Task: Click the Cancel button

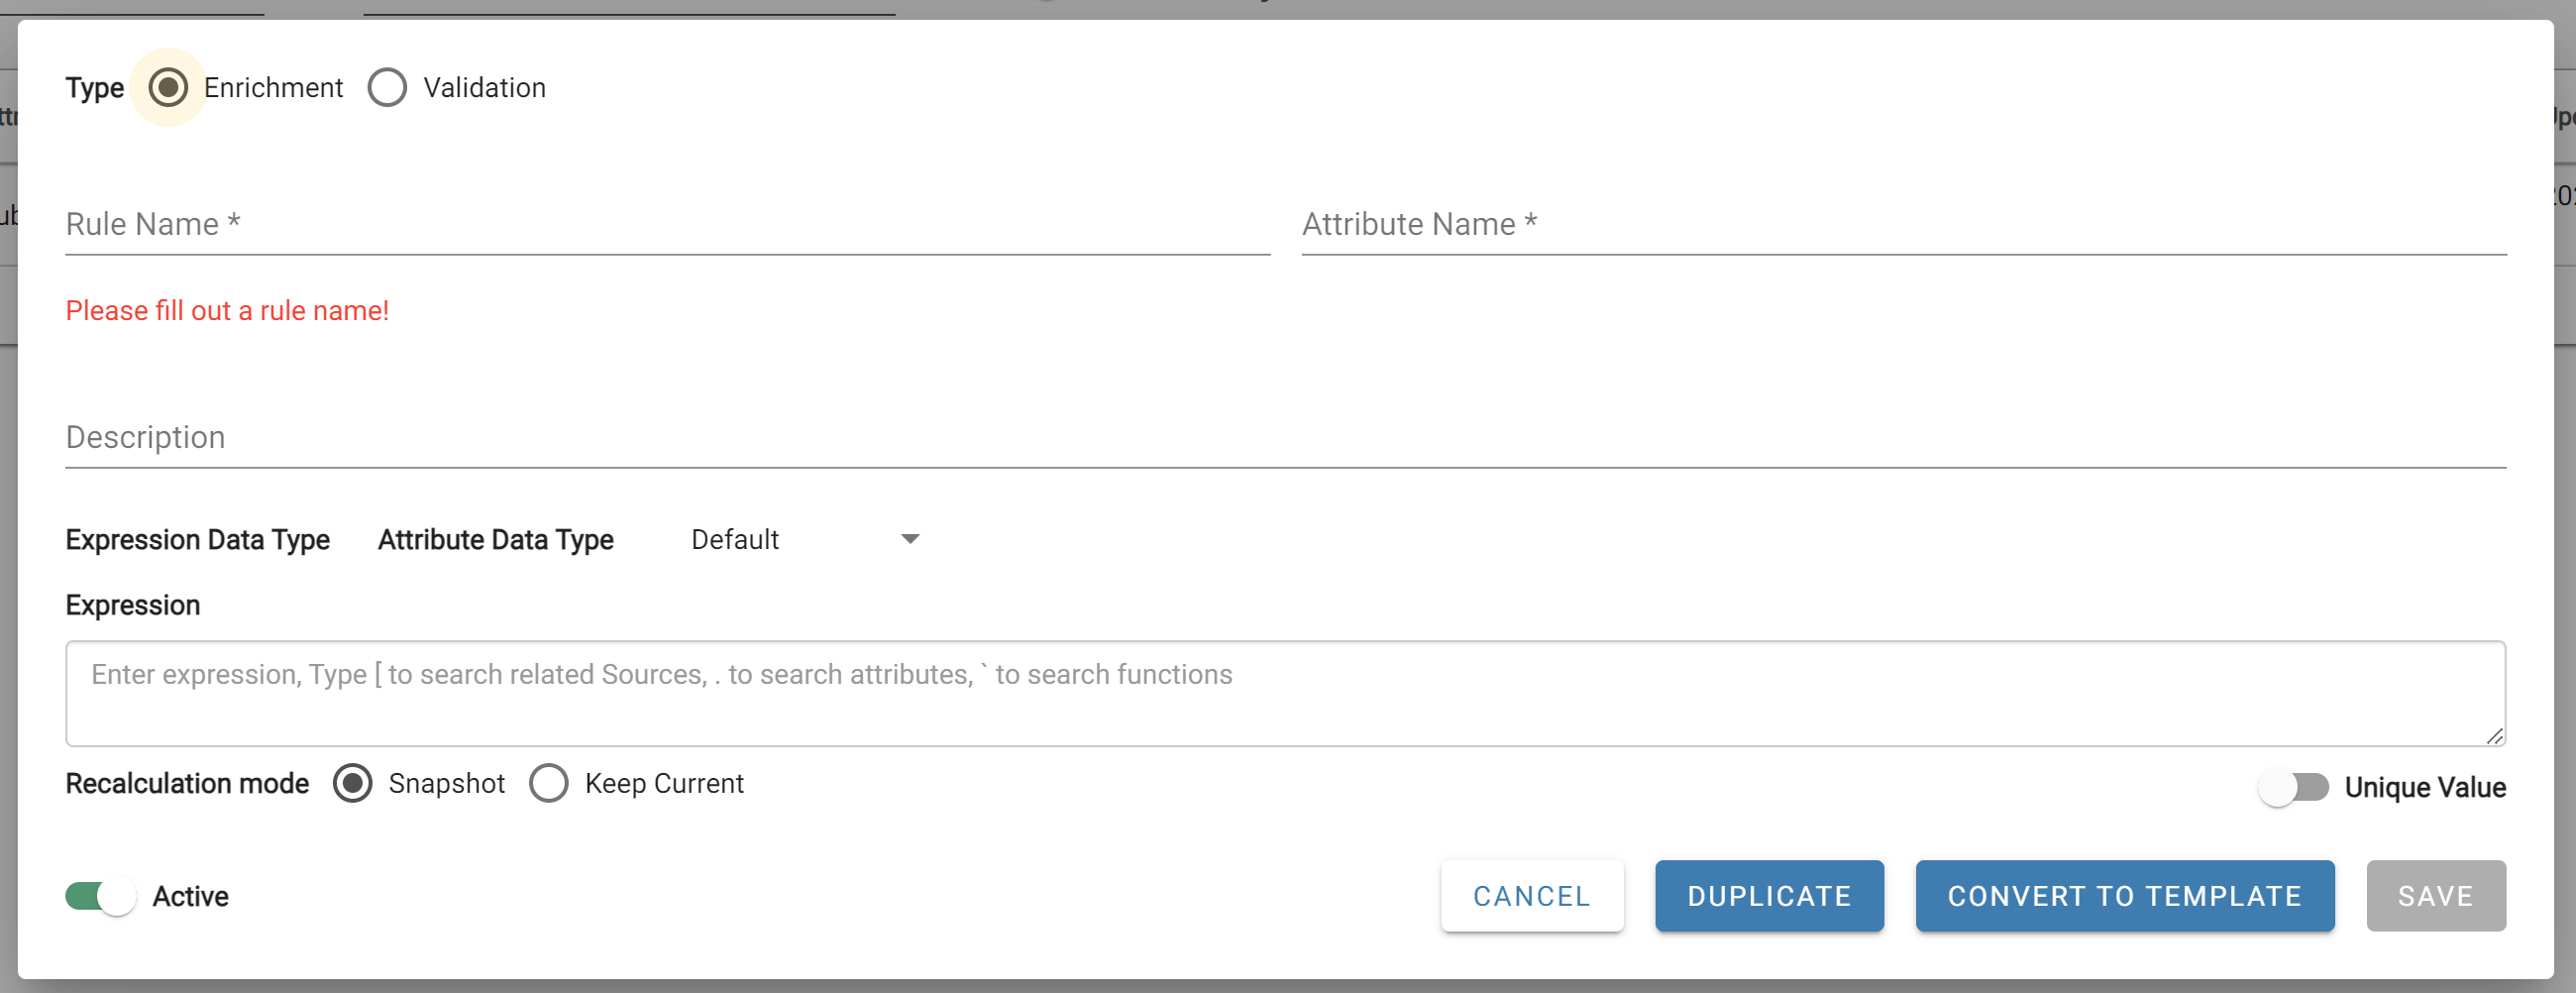Action: (1532, 896)
